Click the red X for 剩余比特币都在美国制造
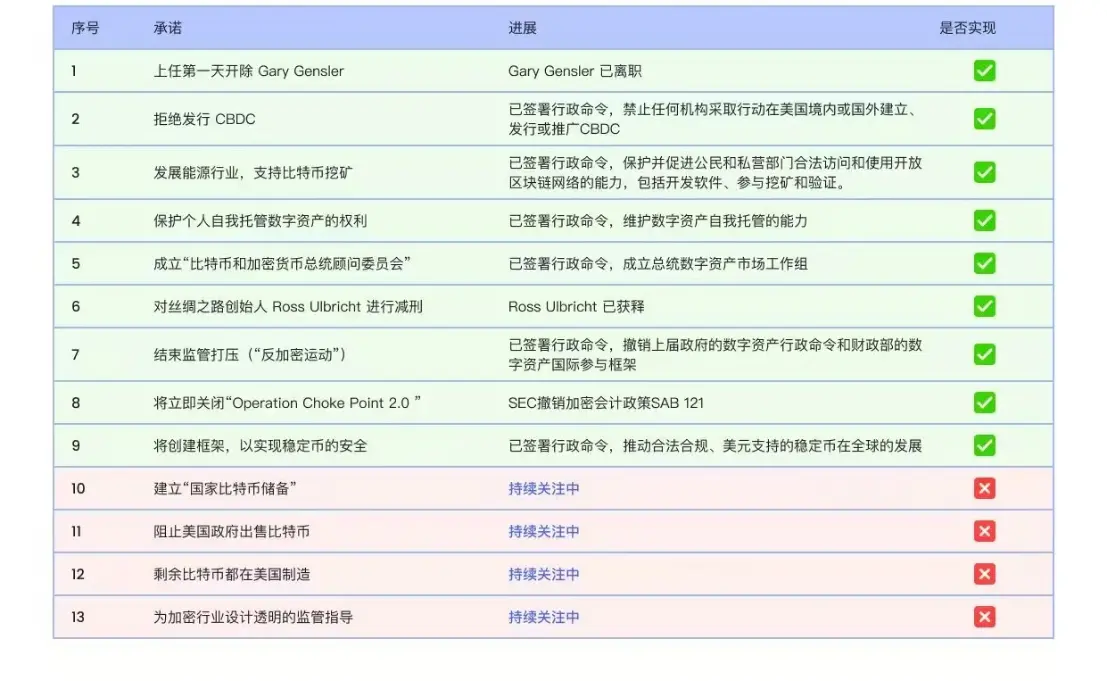The width and height of the screenshot is (1108, 681). pos(984,574)
